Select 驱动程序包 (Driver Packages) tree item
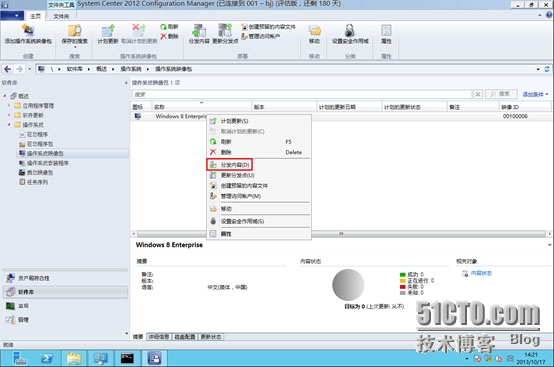Screen dimensions: 554x367 tap(36, 144)
